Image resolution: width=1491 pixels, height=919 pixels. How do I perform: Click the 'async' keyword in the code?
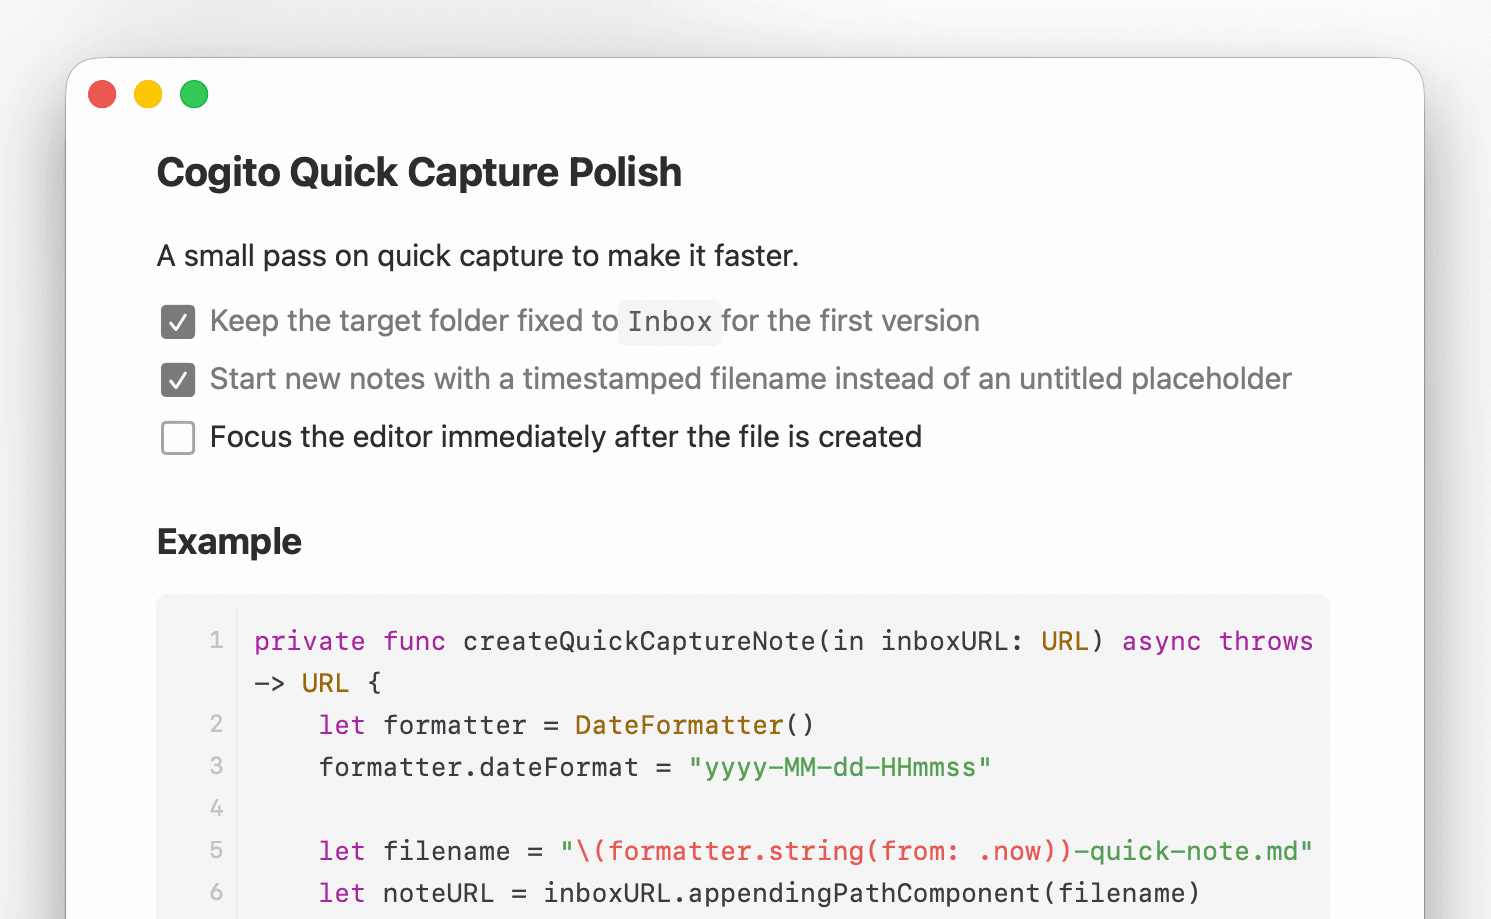pos(1161,641)
